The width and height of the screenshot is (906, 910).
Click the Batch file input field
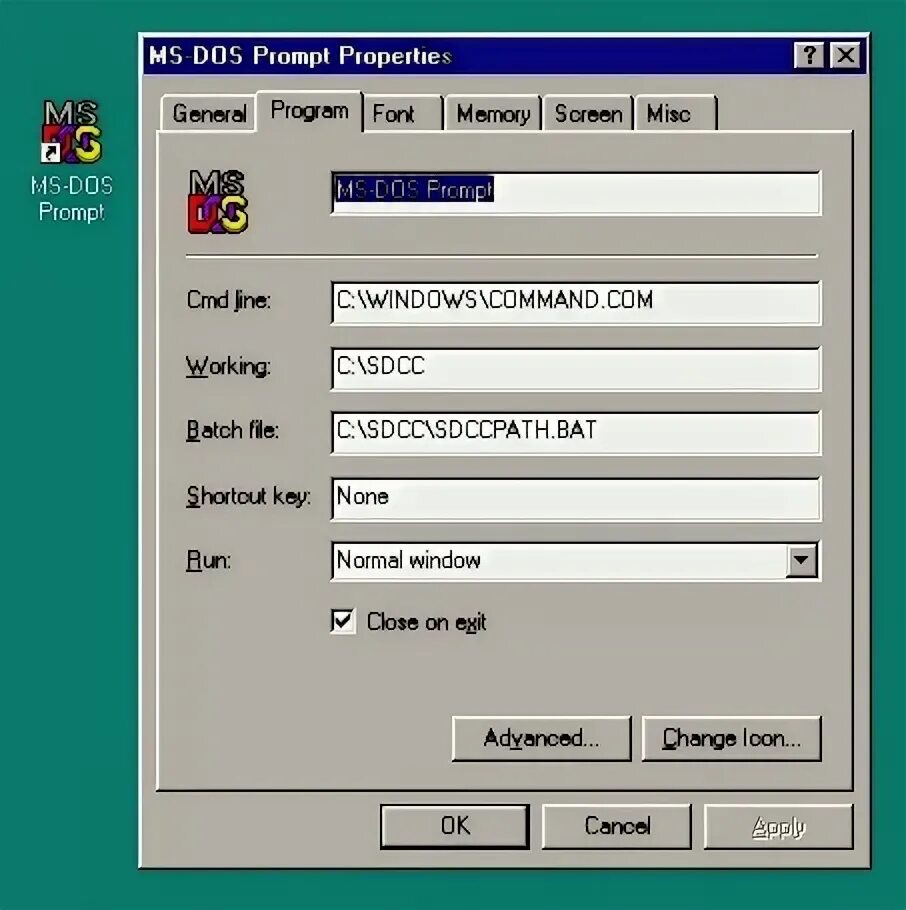click(x=576, y=433)
